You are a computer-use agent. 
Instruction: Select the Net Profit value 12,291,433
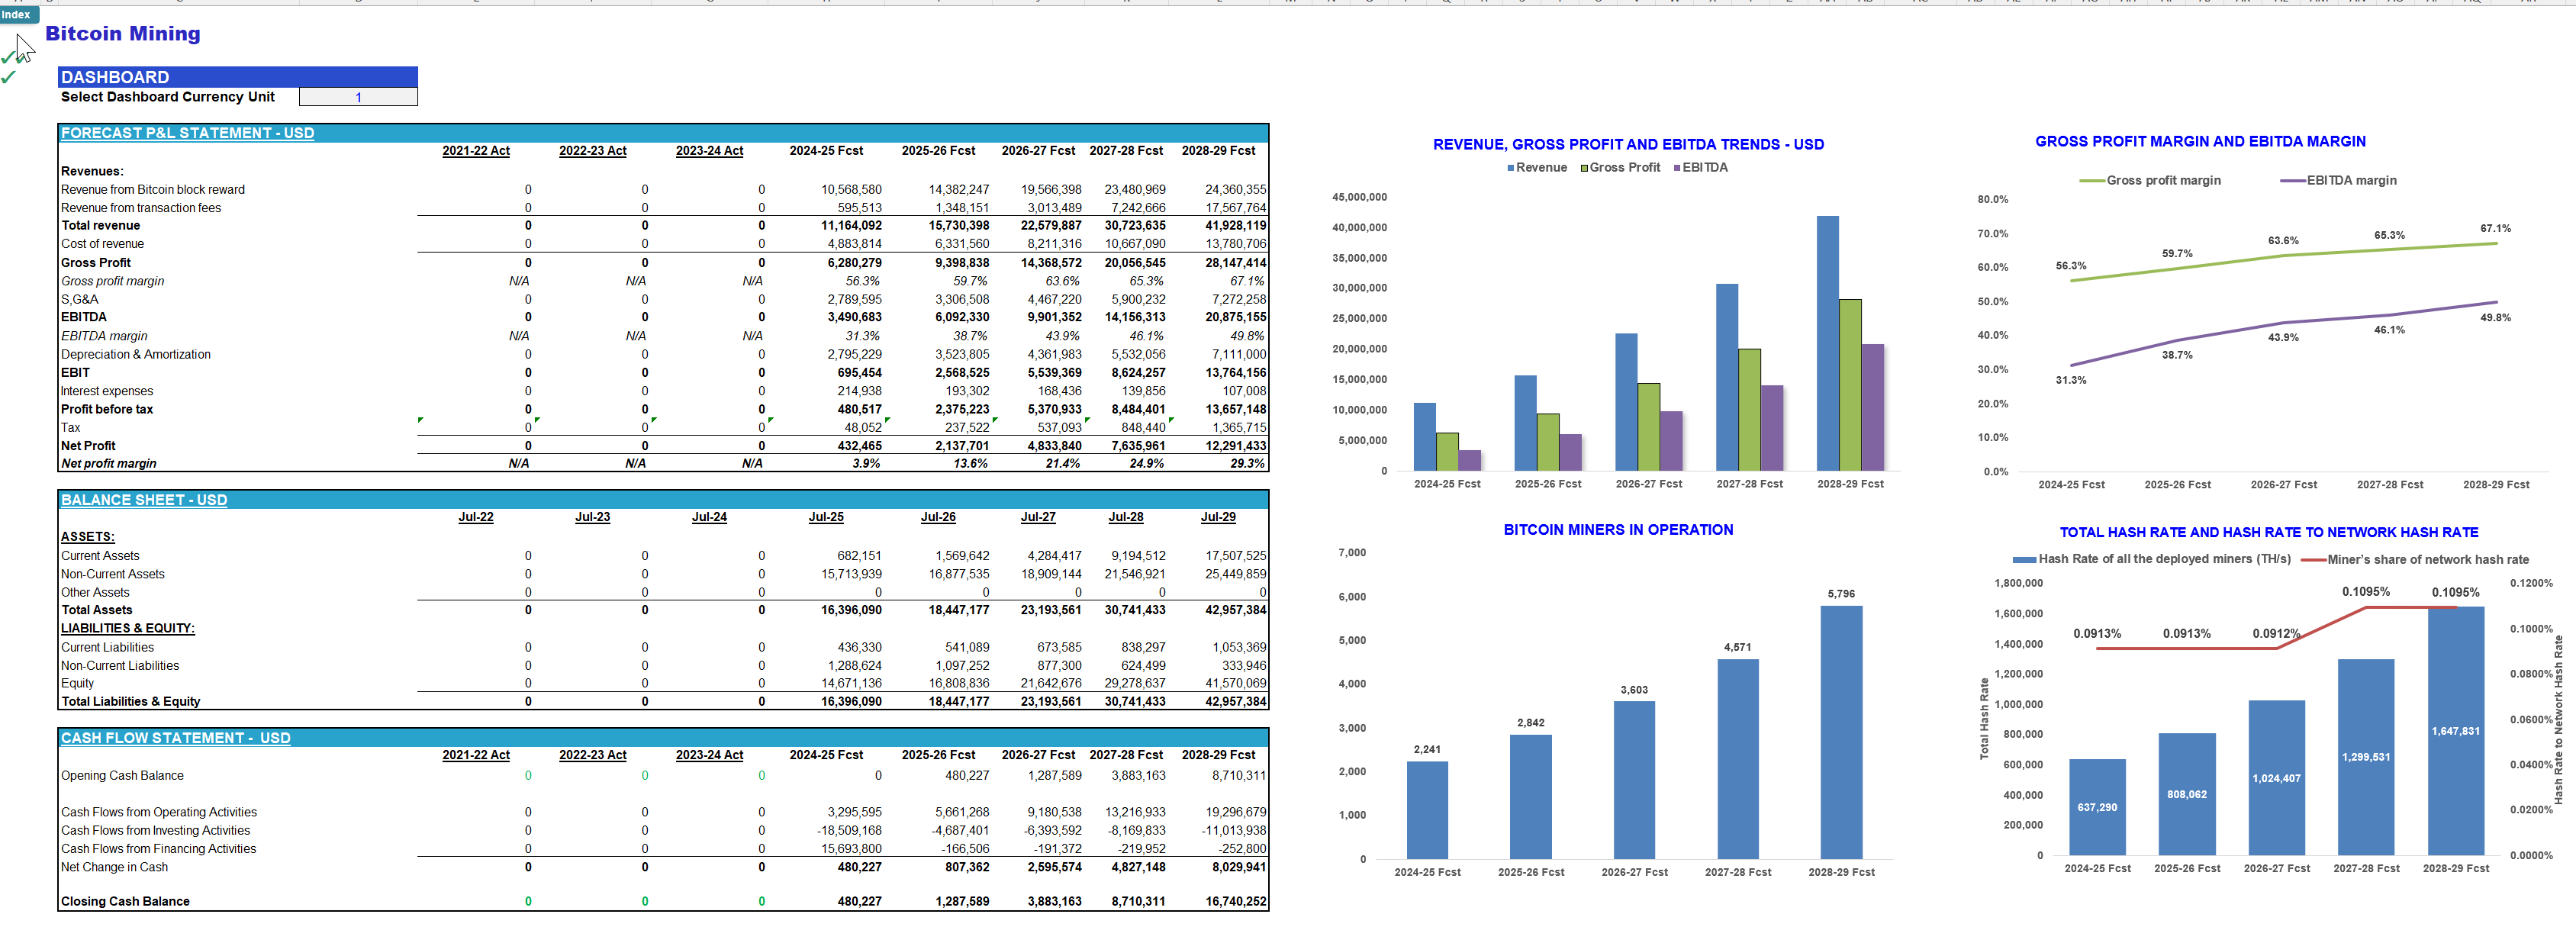(x=1235, y=446)
